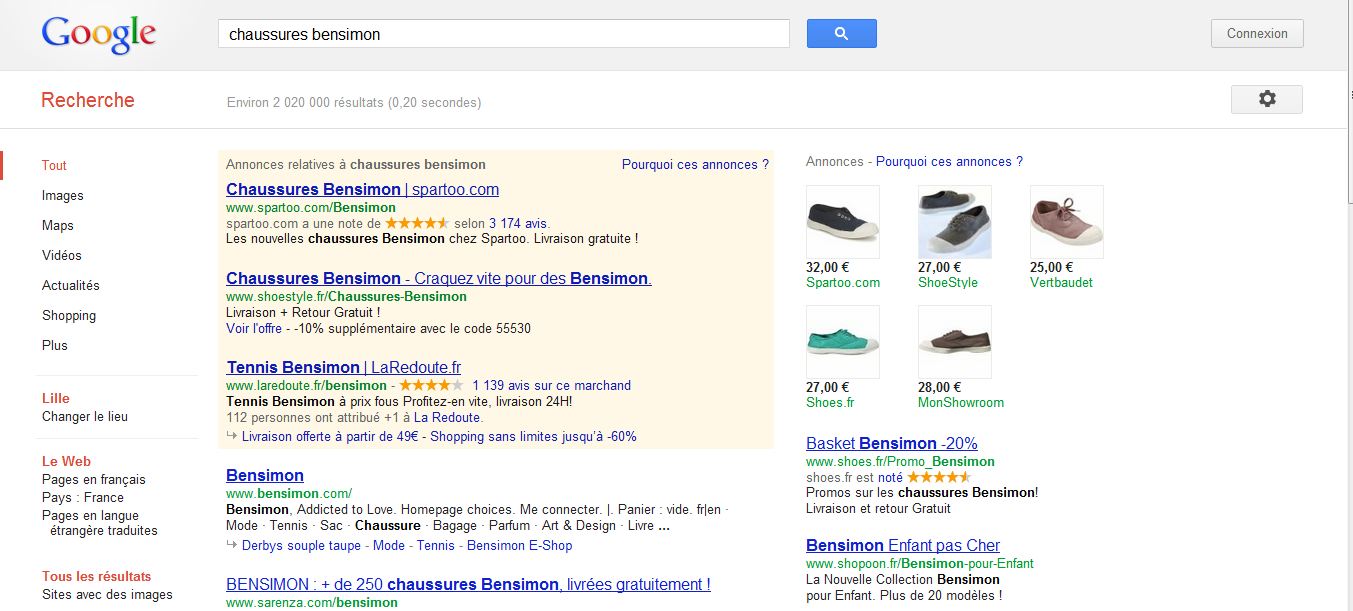Filter by Pages en français
This screenshot has width=1353, height=611.
pyautogui.click(x=94, y=480)
